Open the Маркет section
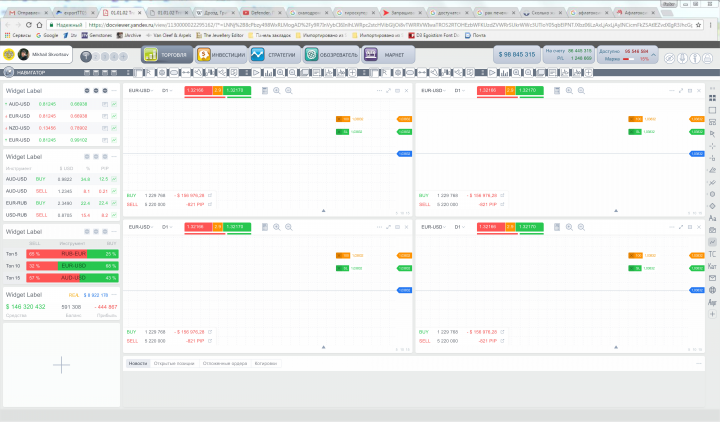Screen dimensions: 720x422 click(388, 55)
